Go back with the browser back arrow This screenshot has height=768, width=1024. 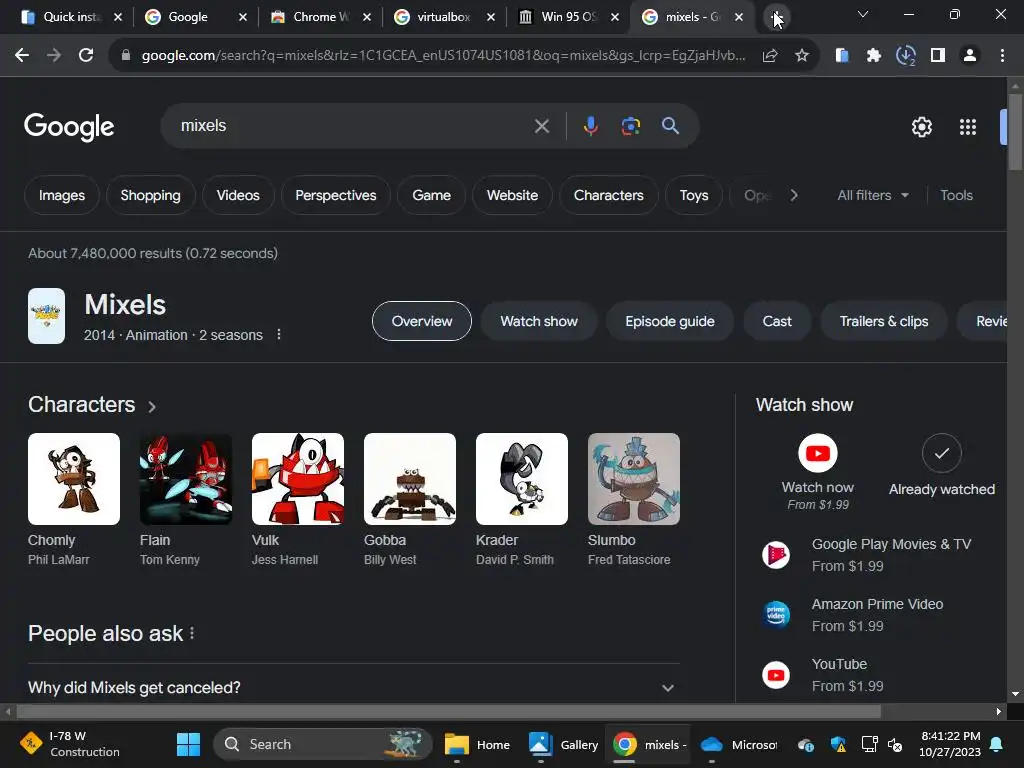(x=22, y=56)
